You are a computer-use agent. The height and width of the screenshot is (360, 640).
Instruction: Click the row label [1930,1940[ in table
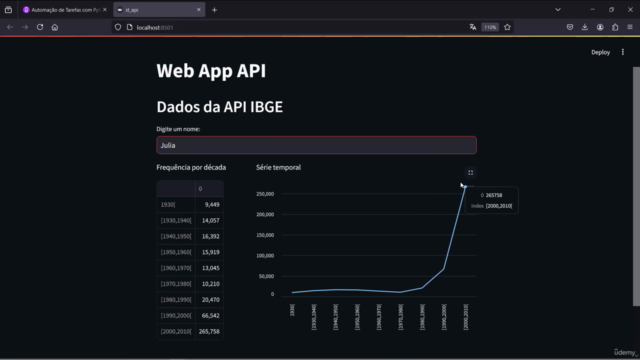pyautogui.click(x=176, y=220)
